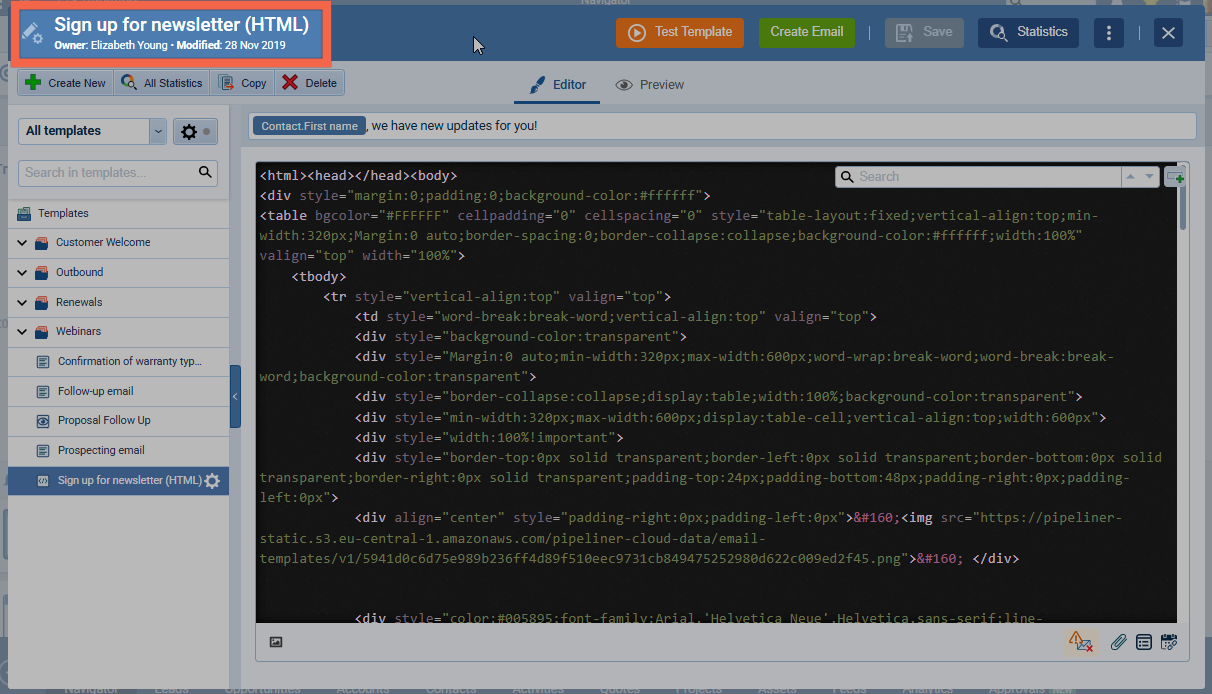Collapse the left templates side panel

pyautogui.click(x=235, y=397)
